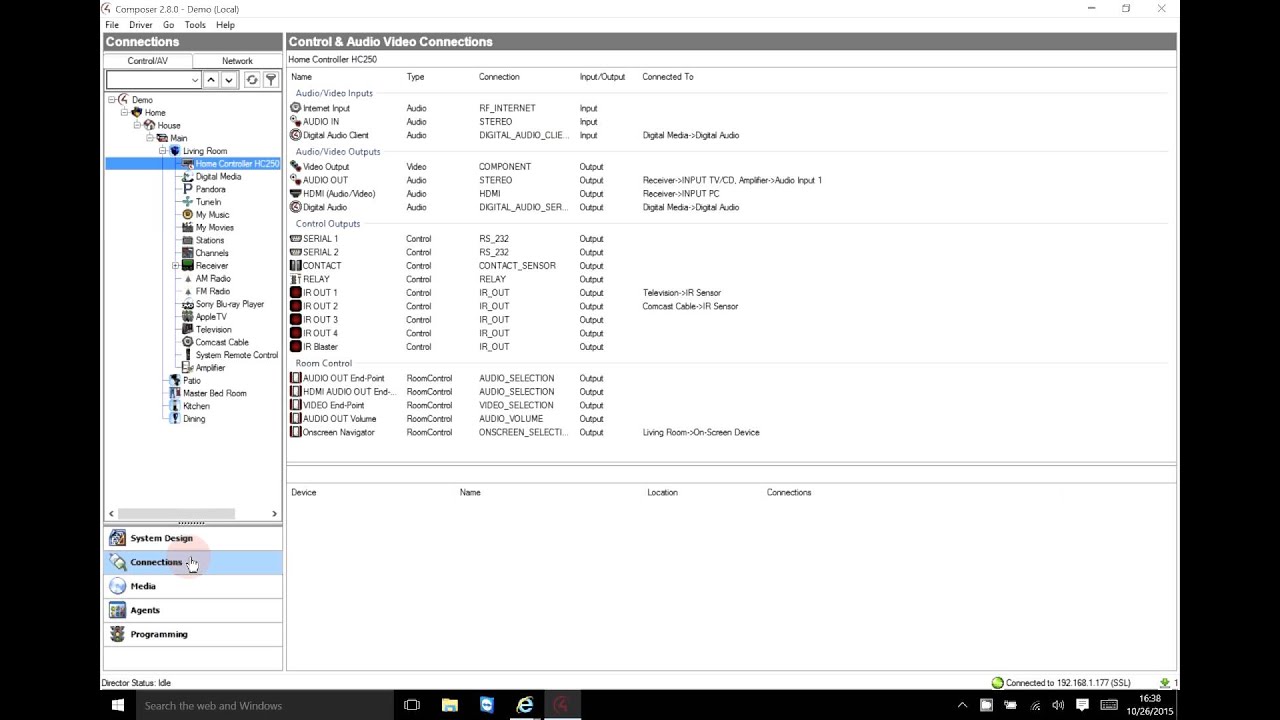Image resolution: width=1280 pixels, height=720 pixels.
Task: Click the IR OUT 1 red connector icon
Action: (x=295, y=293)
